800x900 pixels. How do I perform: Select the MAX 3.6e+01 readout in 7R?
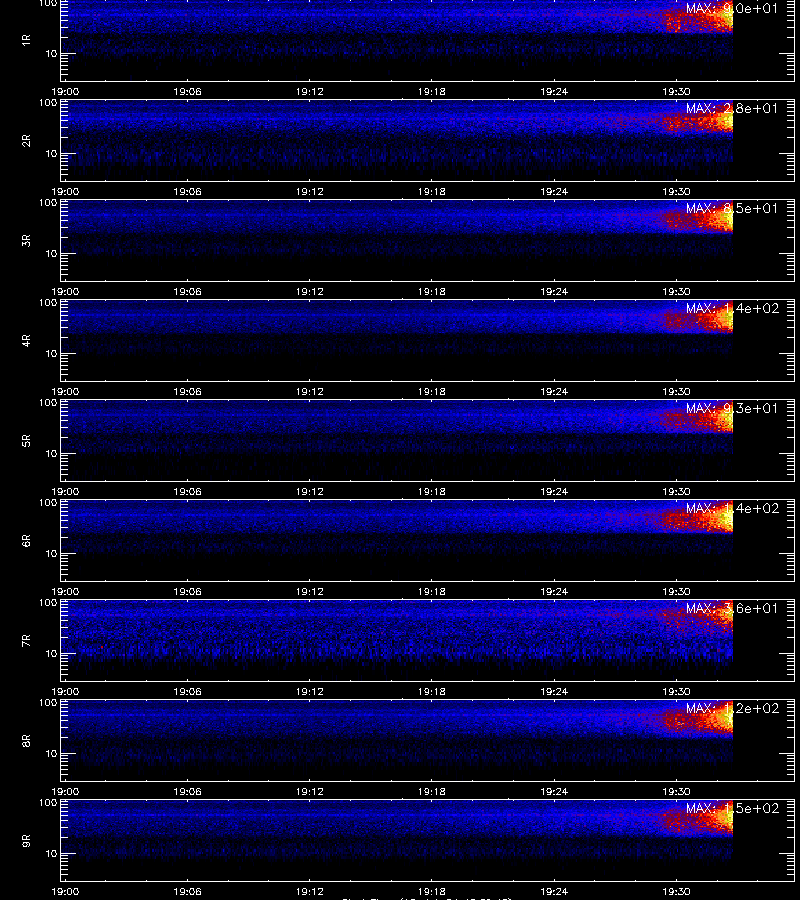pos(732,608)
